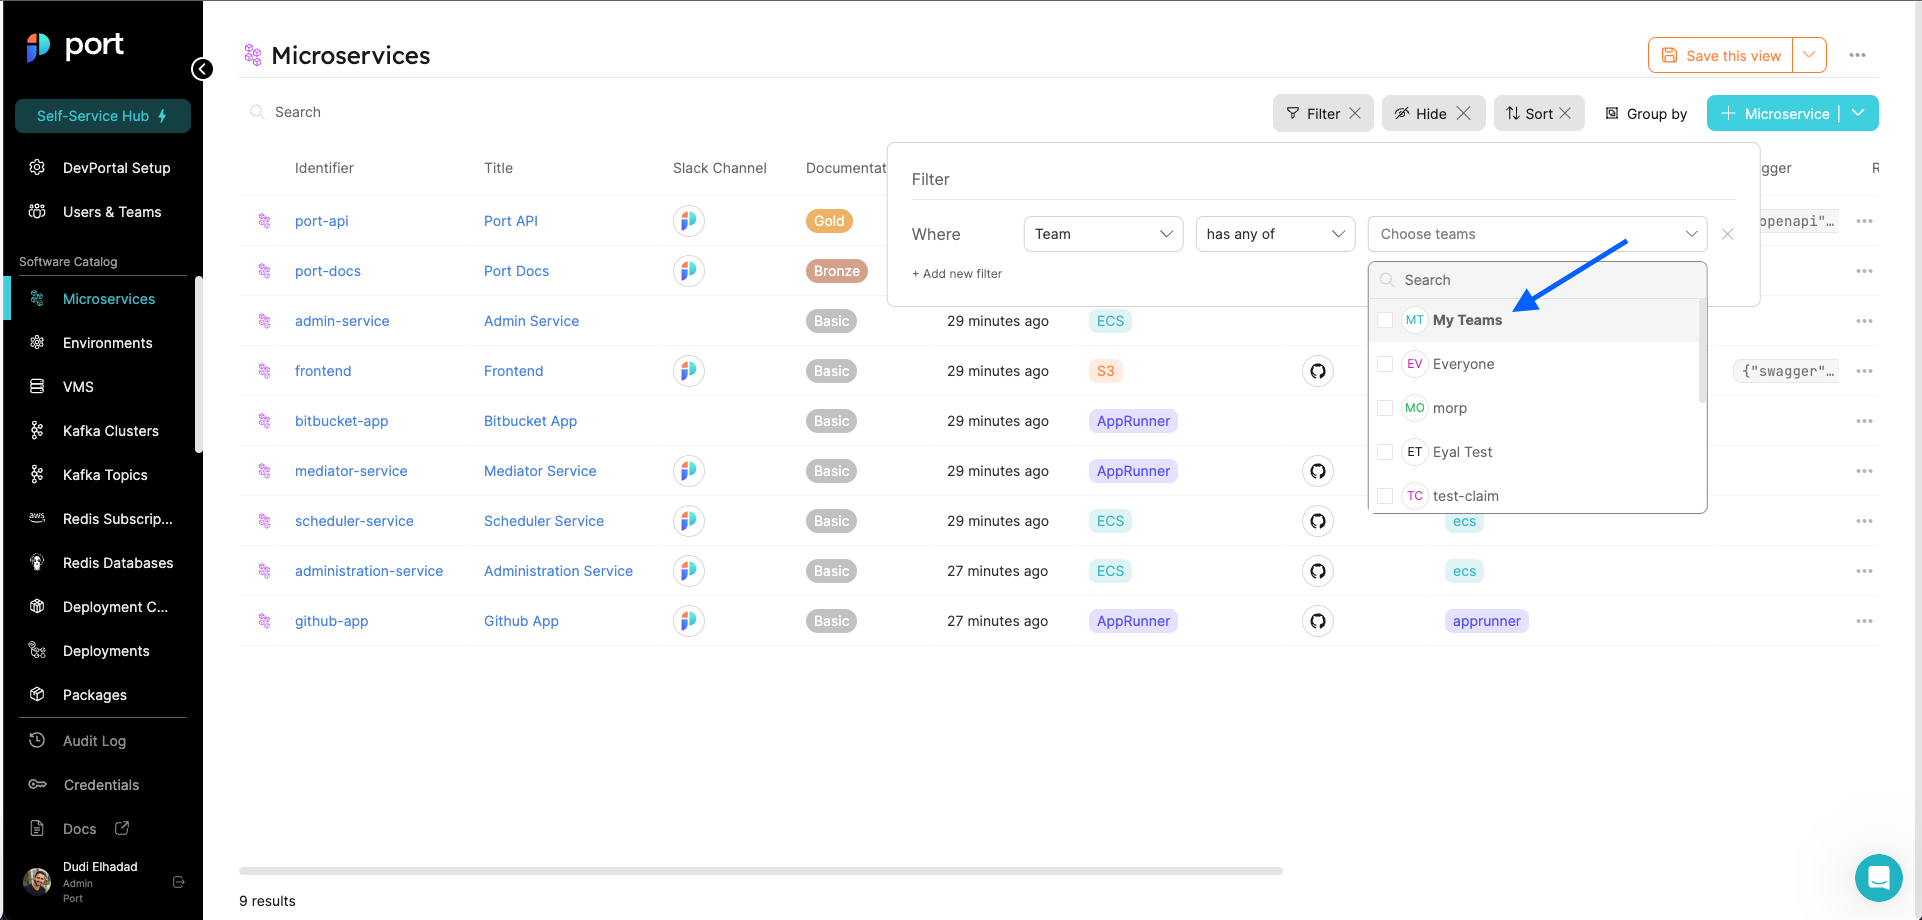Image resolution: width=1922 pixels, height=920 pixels.
Task: Click the Gold badge for port-api
Action: click(829, 221)
